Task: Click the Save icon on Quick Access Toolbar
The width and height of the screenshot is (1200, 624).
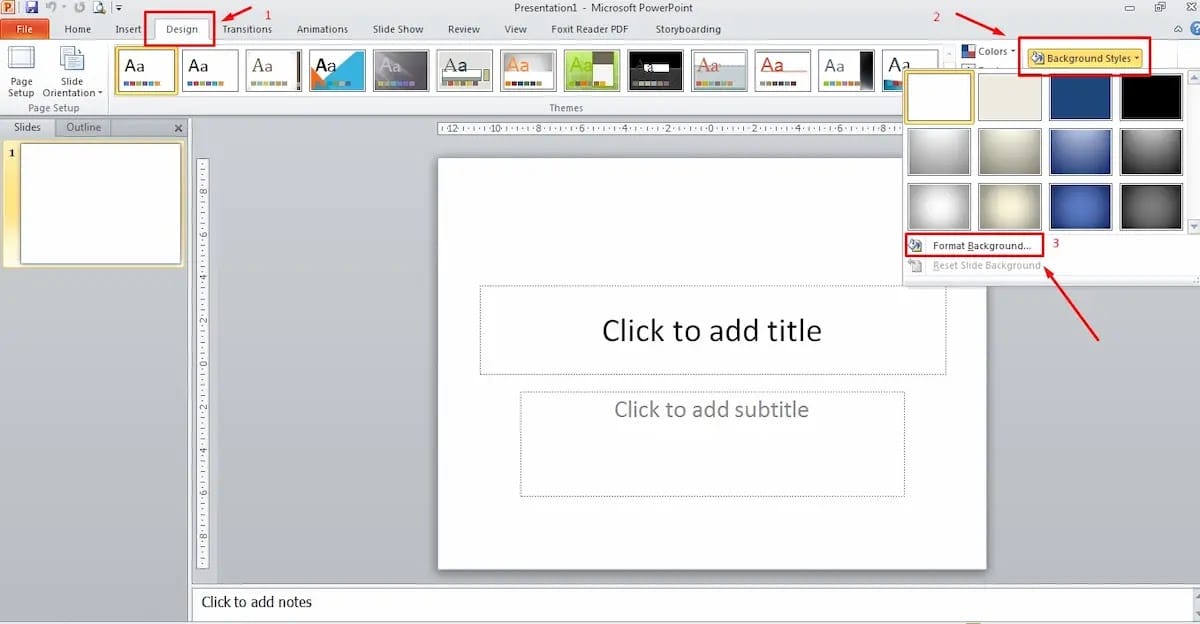Action: (x=31, y=7)
